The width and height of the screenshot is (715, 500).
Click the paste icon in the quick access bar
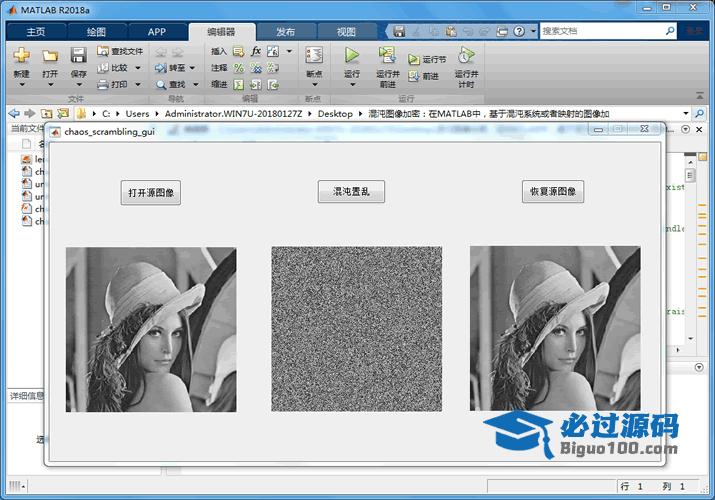click(451, 31)
